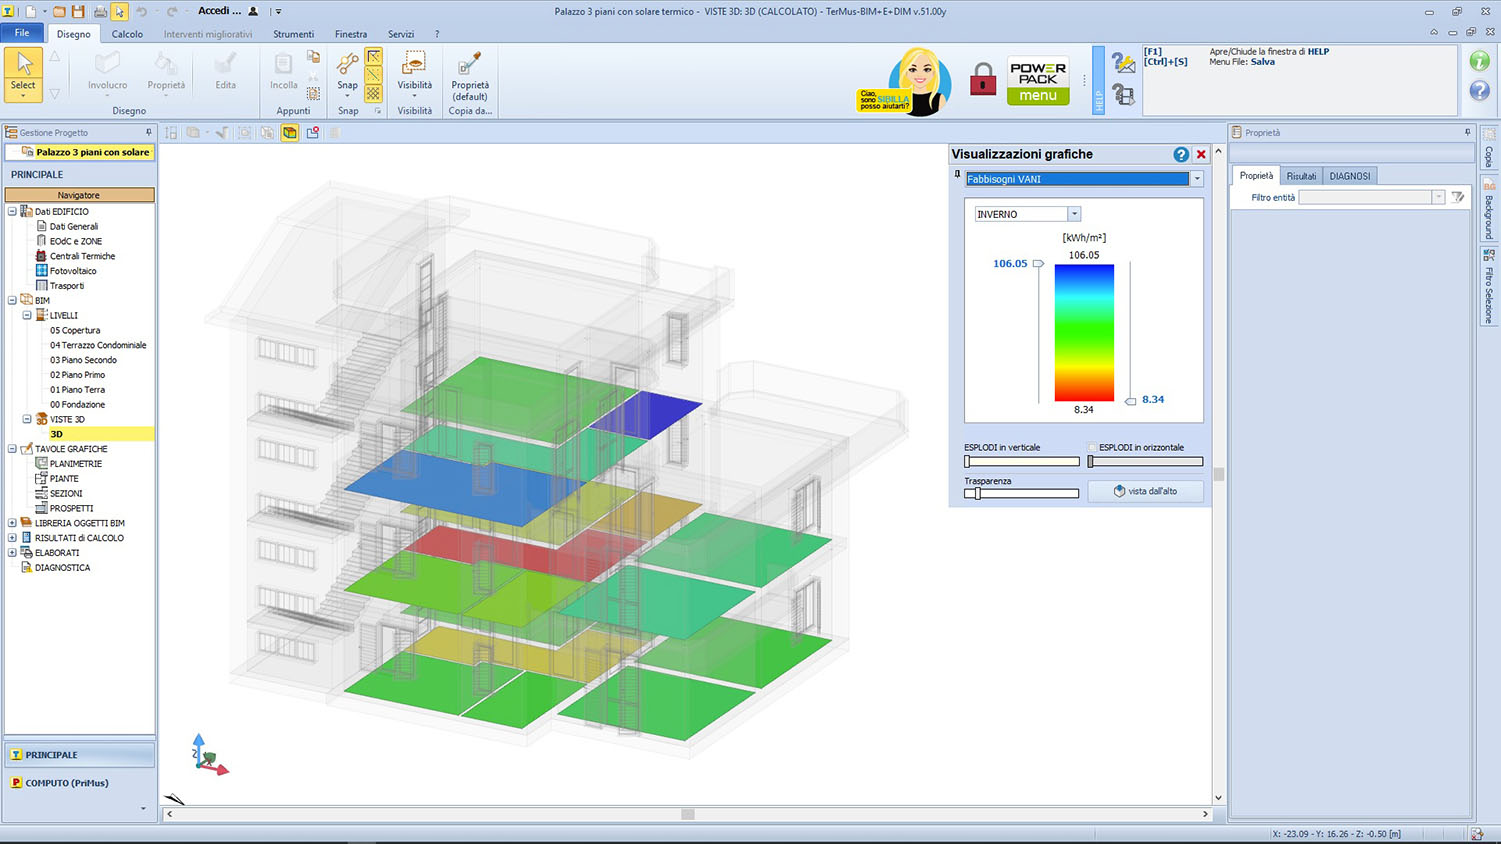Toggle the grid snap button in Snap group
This screenshot has height=844, width=1501.
[373, 93]
